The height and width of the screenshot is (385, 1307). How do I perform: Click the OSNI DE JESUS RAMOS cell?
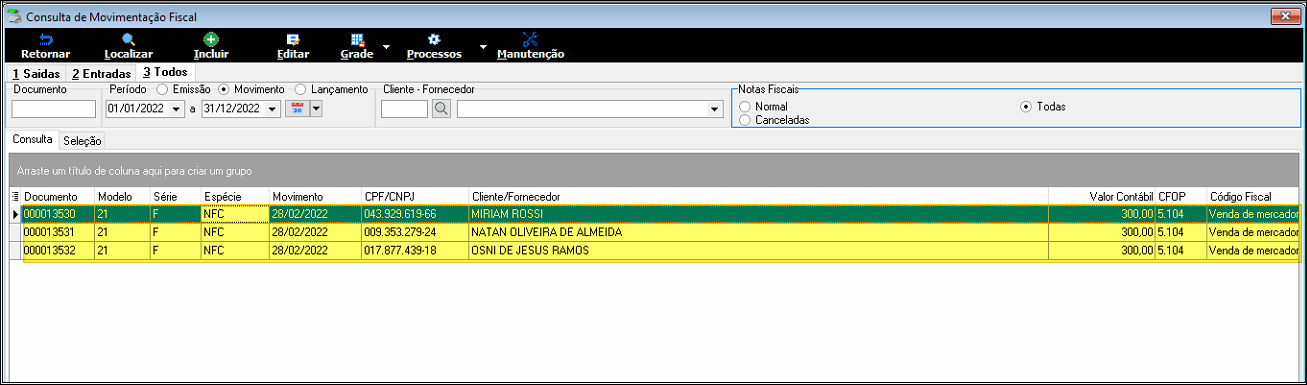tap(758, 250)
